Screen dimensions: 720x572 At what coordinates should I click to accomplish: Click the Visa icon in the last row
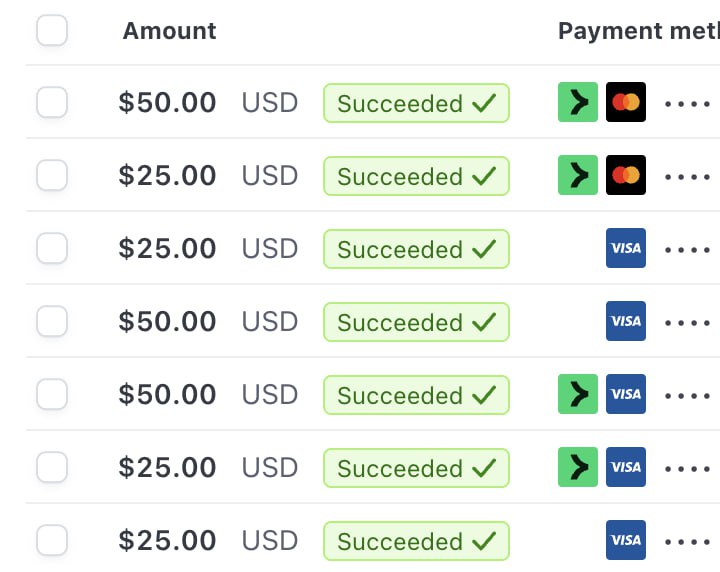coord(626,540)
